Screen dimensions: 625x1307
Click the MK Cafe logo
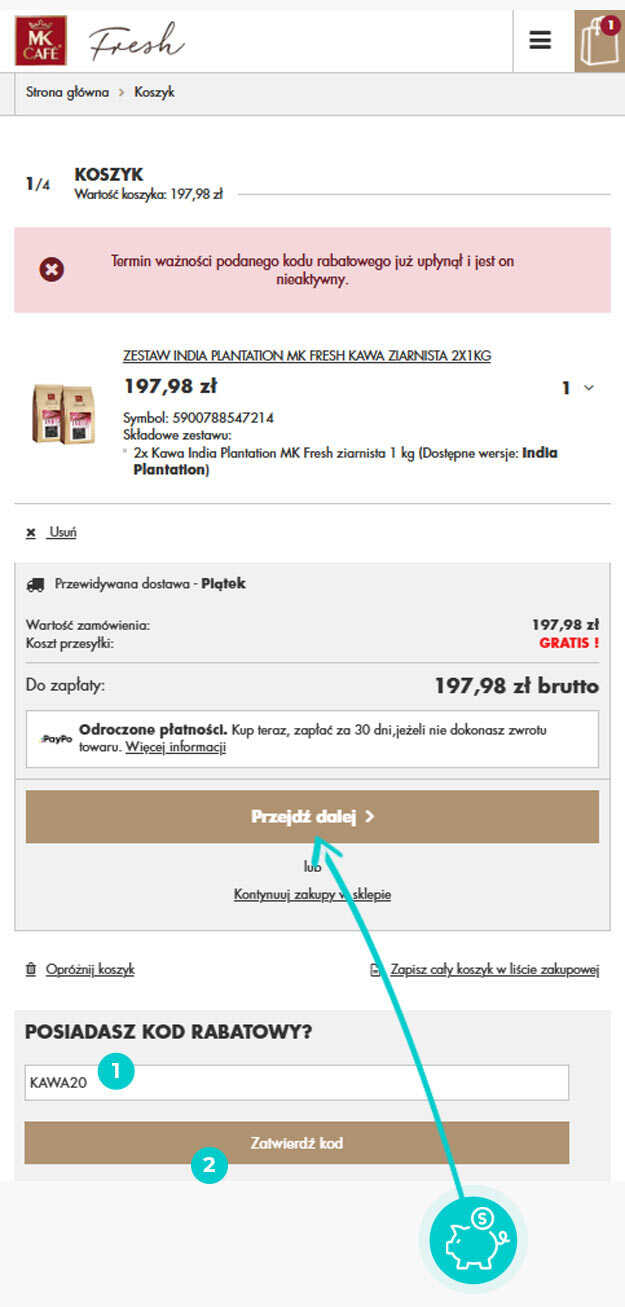pyautogui.click(x=41, y=41)
